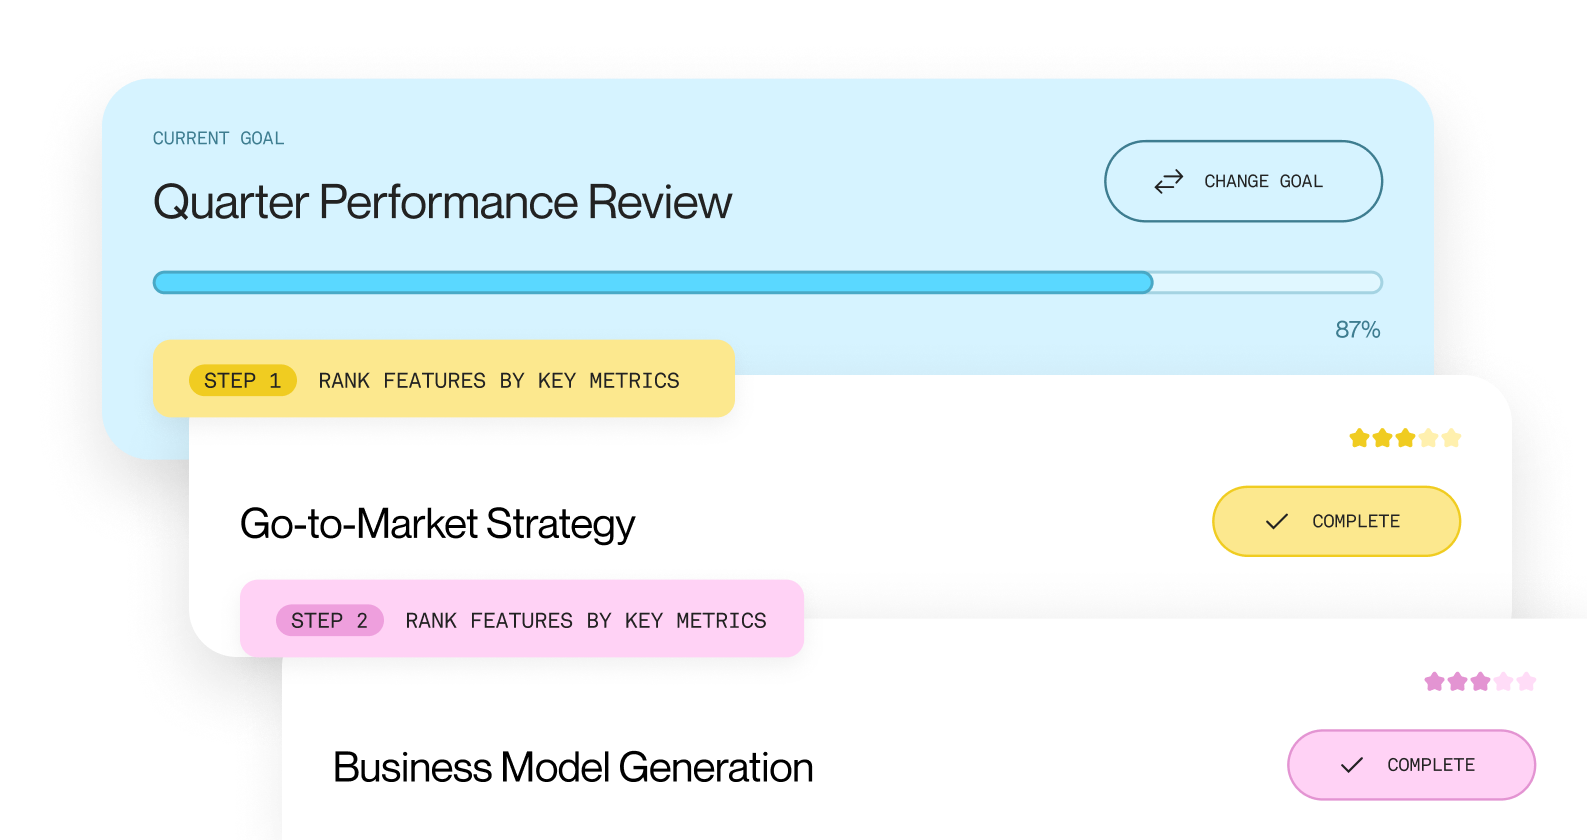
Task: Select the Step 2 pink badge
Action: pos(330,620)
